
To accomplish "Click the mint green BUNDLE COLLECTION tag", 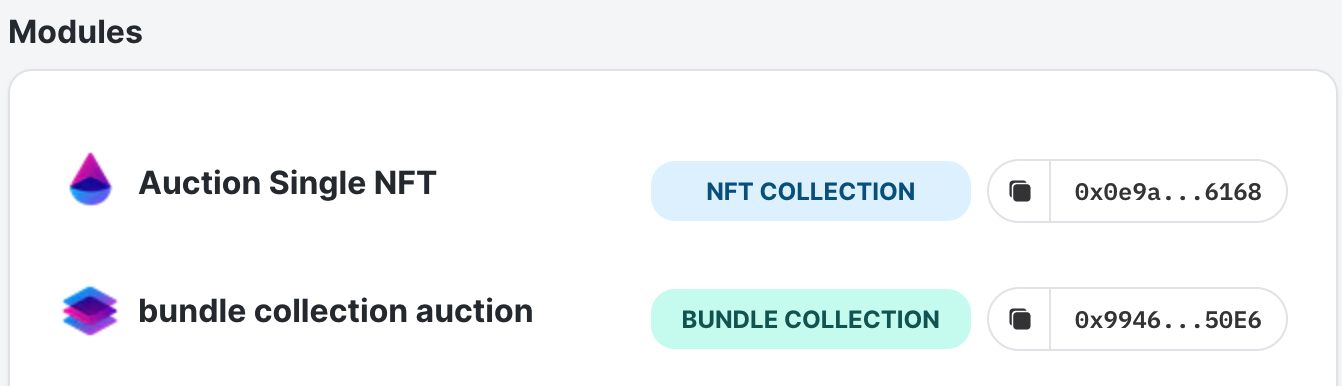I will [811, 320].
